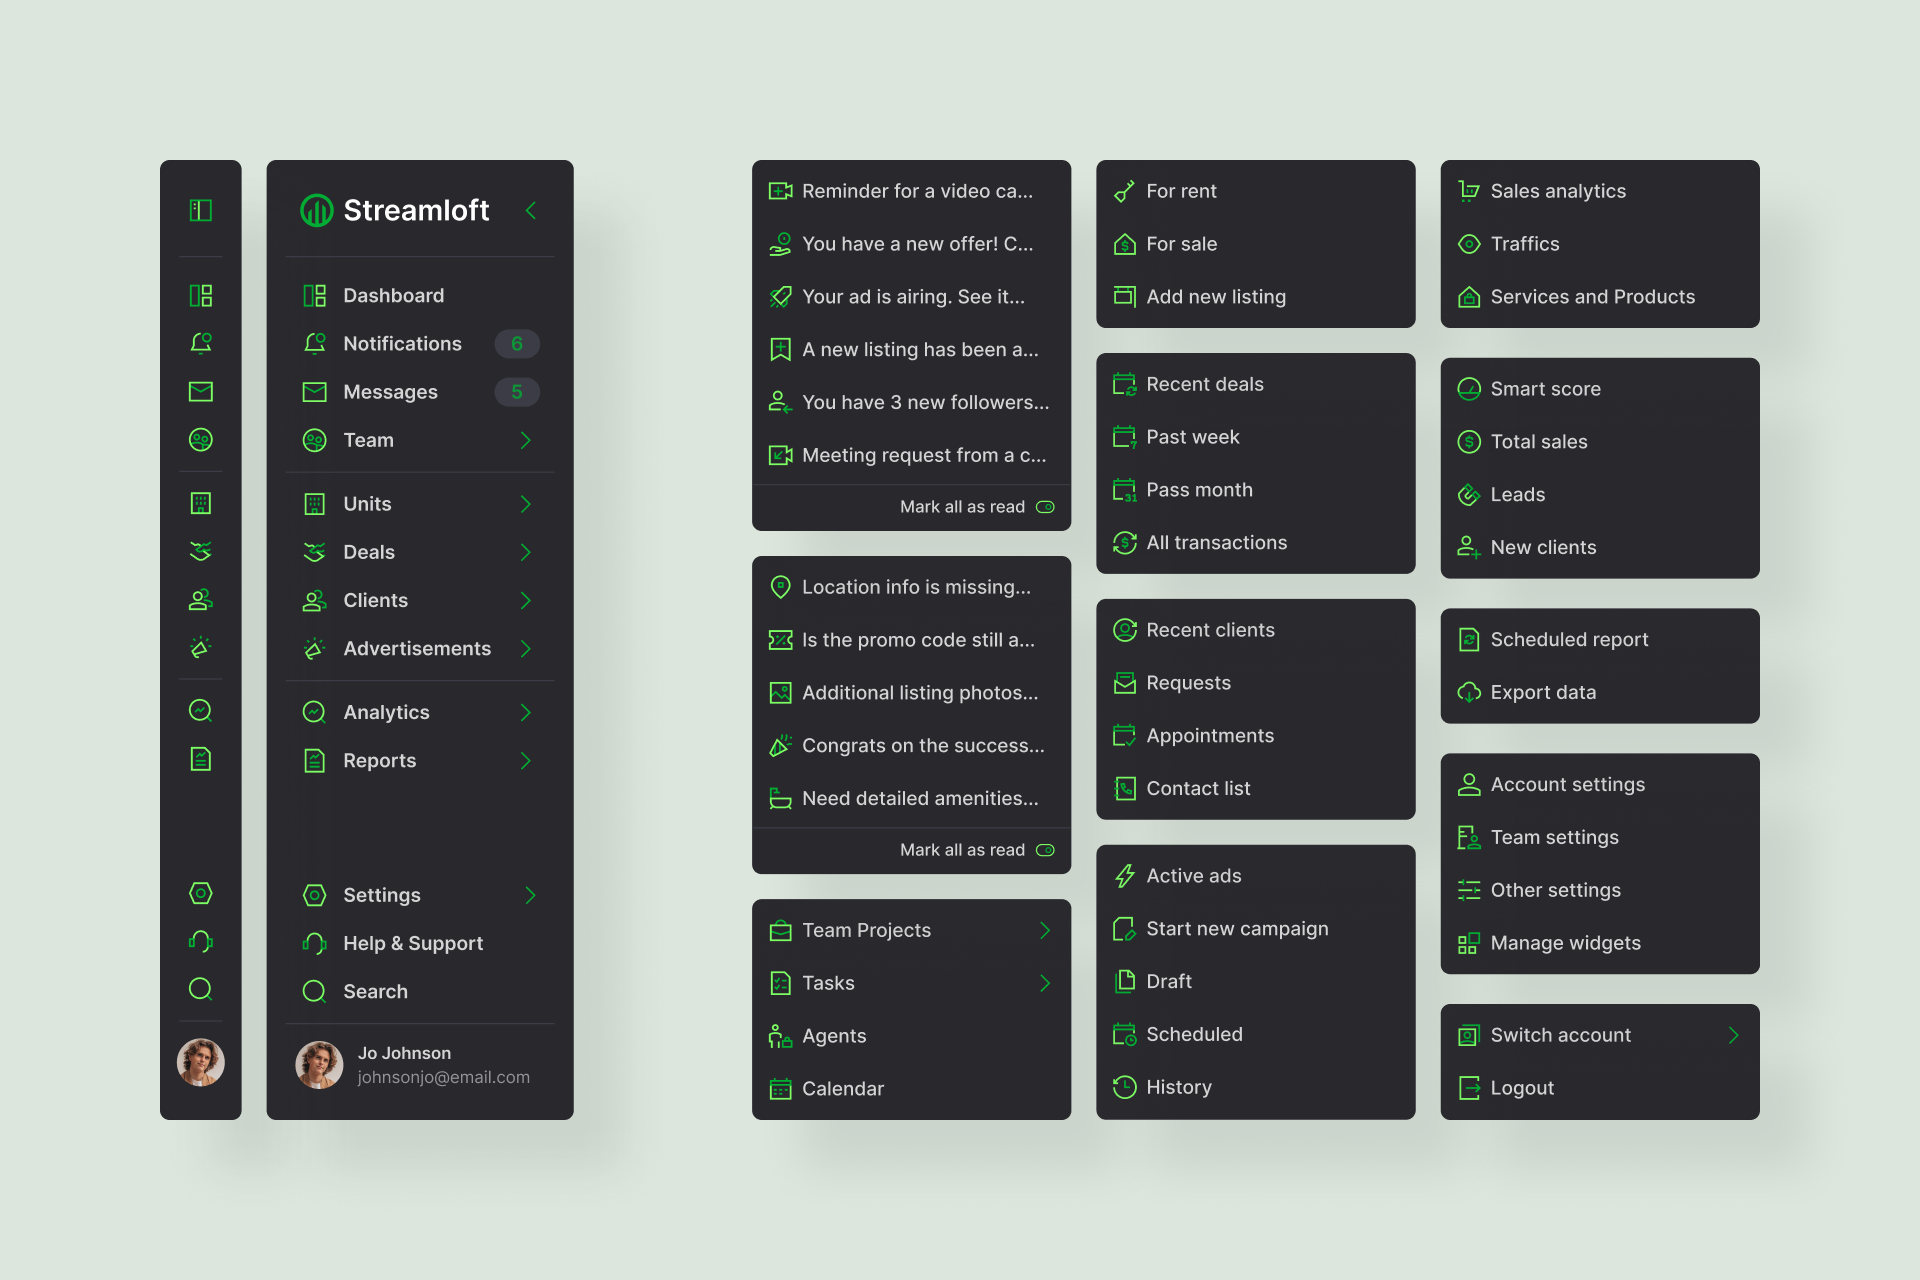Toggle Mark all as read in second notification panel
The width and height of the screenshot is (1920, 1280).
click(x=1045, y=850)
